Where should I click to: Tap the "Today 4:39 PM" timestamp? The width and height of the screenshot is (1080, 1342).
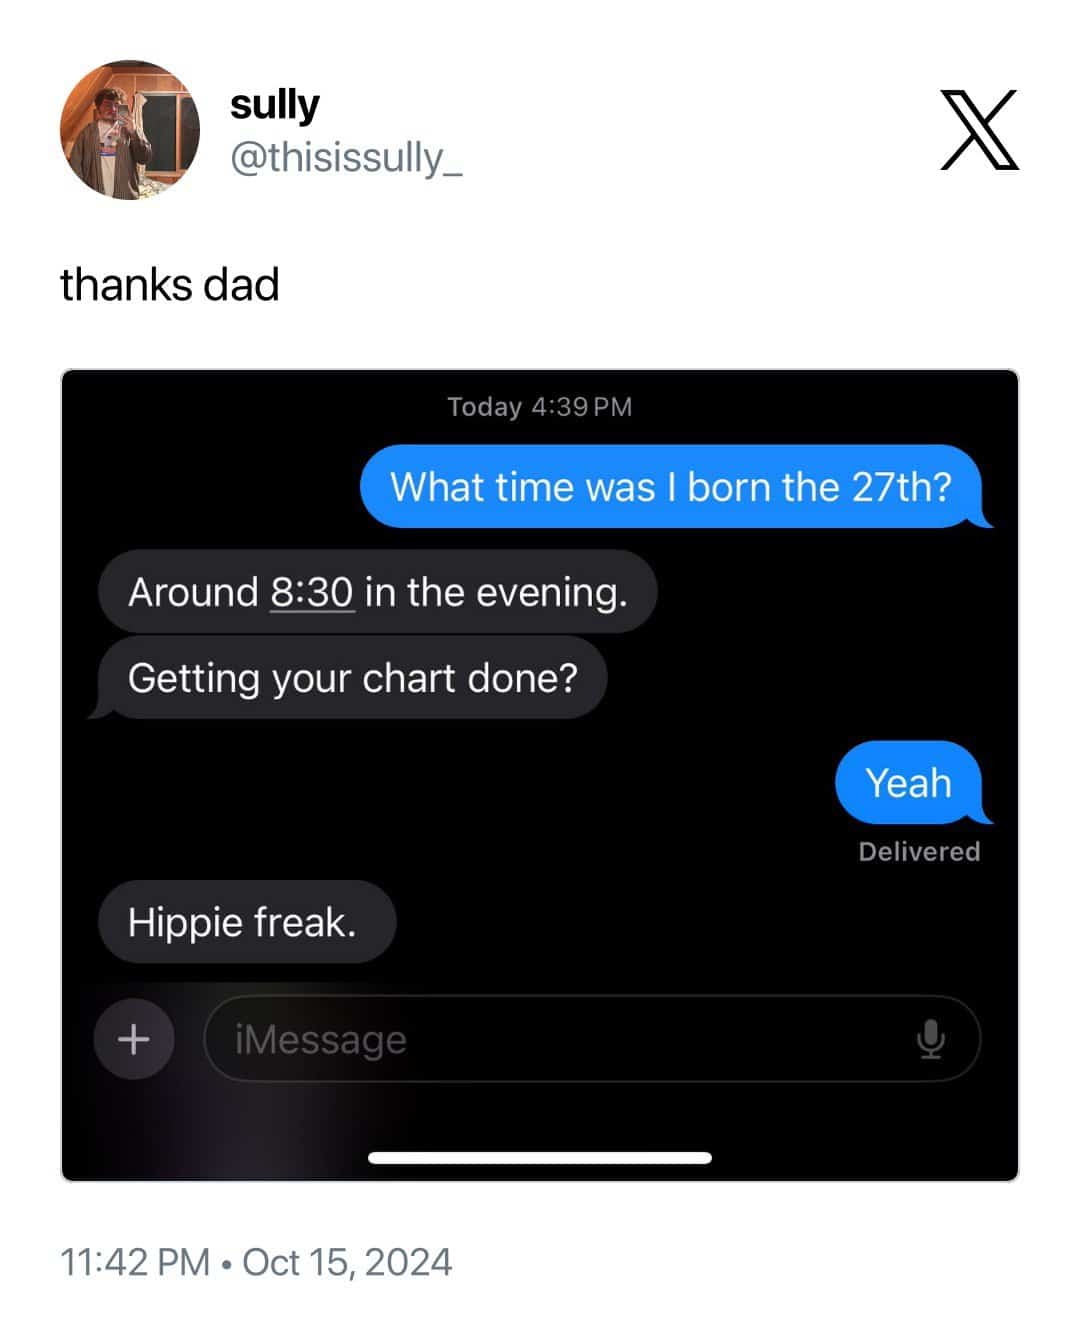click(x=539, y=407)
